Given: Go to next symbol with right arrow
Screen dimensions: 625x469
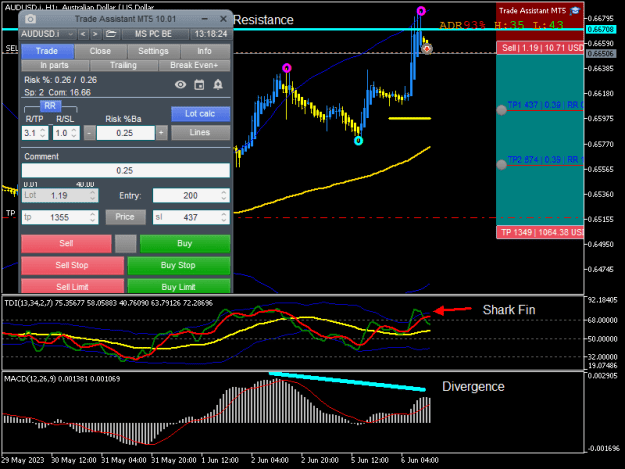Looking at the screenshot, I should 95,34.
